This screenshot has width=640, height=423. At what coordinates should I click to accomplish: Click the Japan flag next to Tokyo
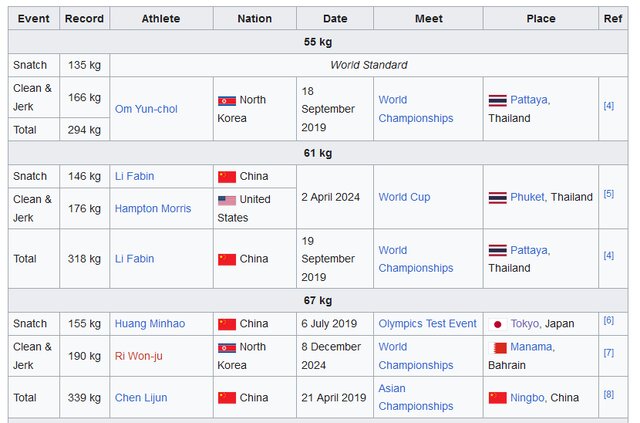[497, 324]
